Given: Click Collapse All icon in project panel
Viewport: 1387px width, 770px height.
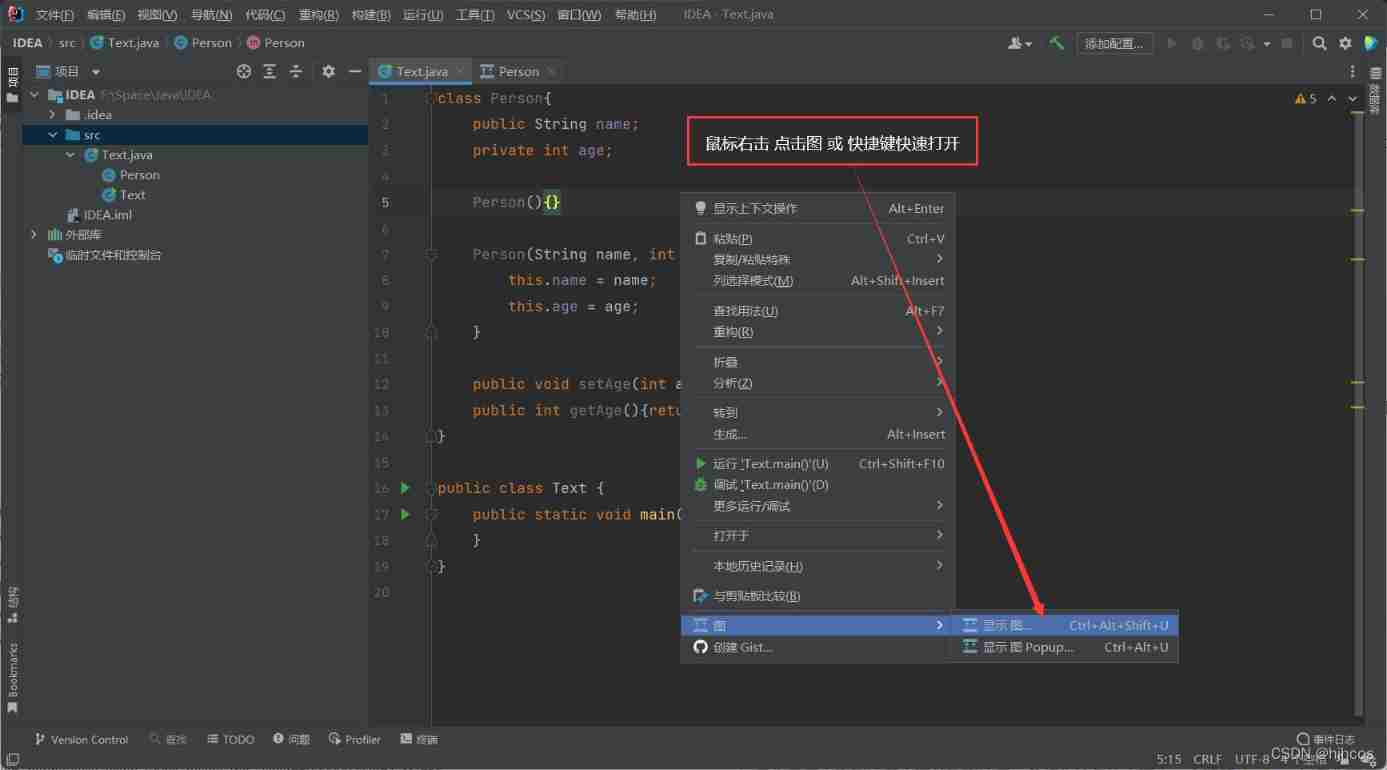Looking at the screenshot, I should [x=296, y=71].
